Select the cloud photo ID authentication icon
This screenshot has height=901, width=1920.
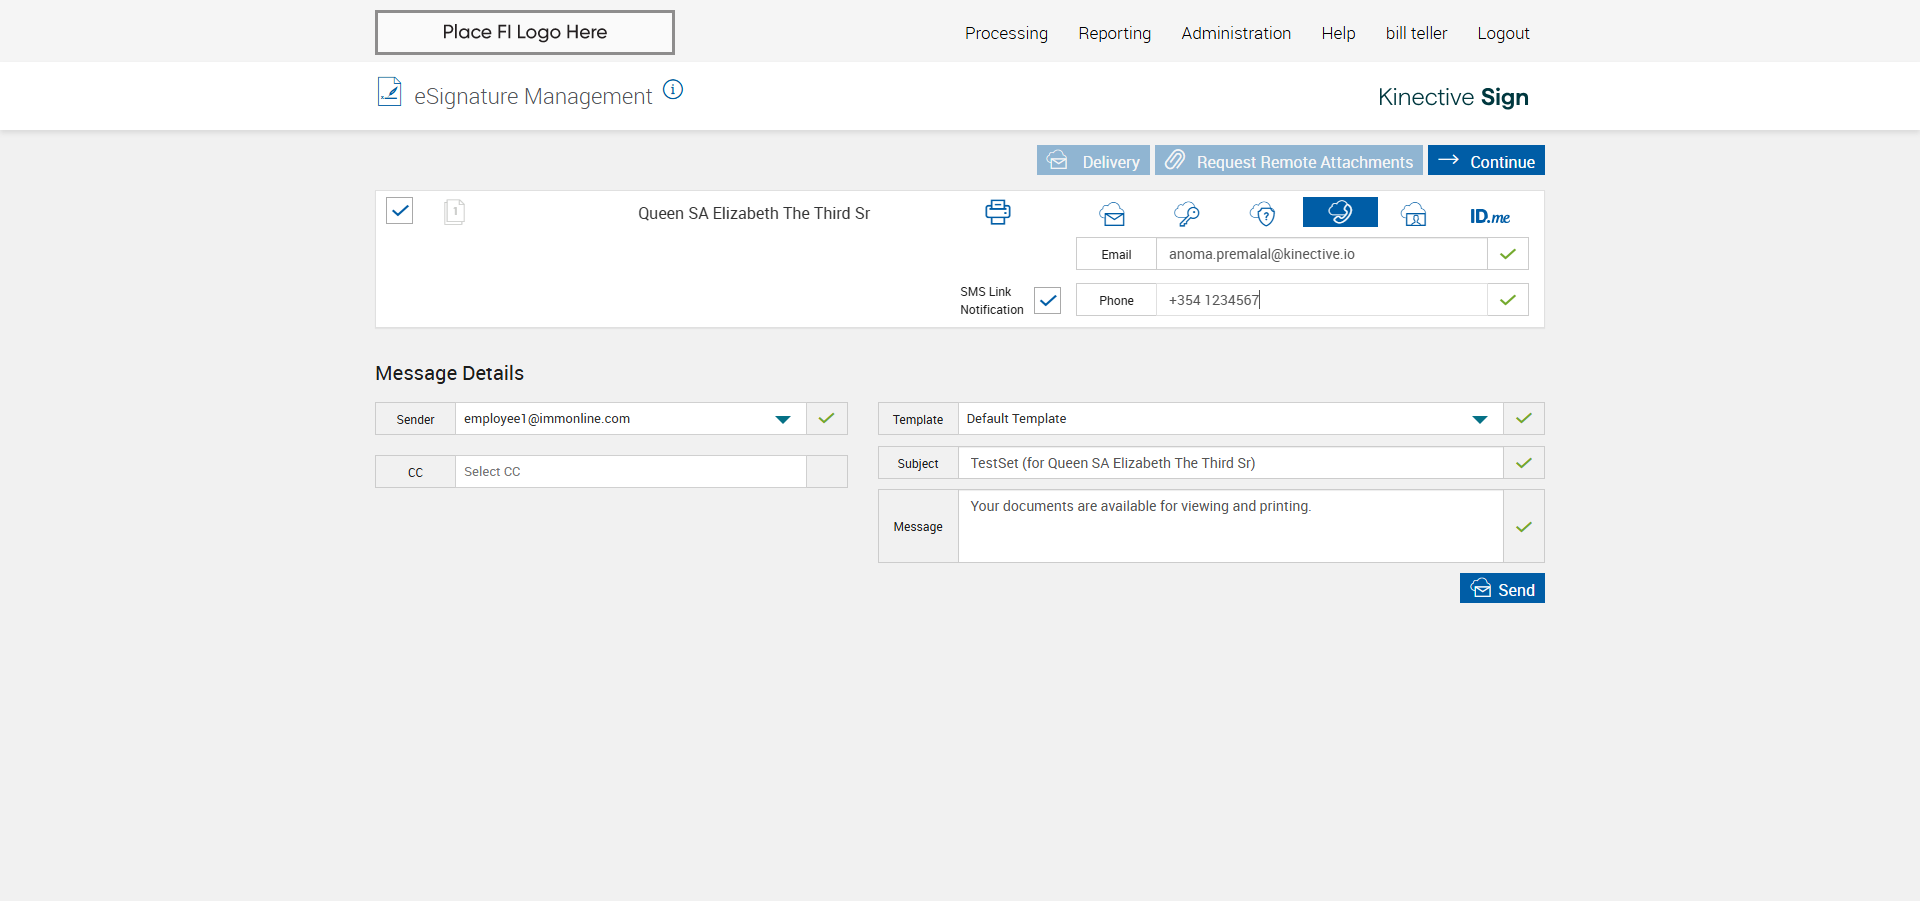[x=1414, y=214]
